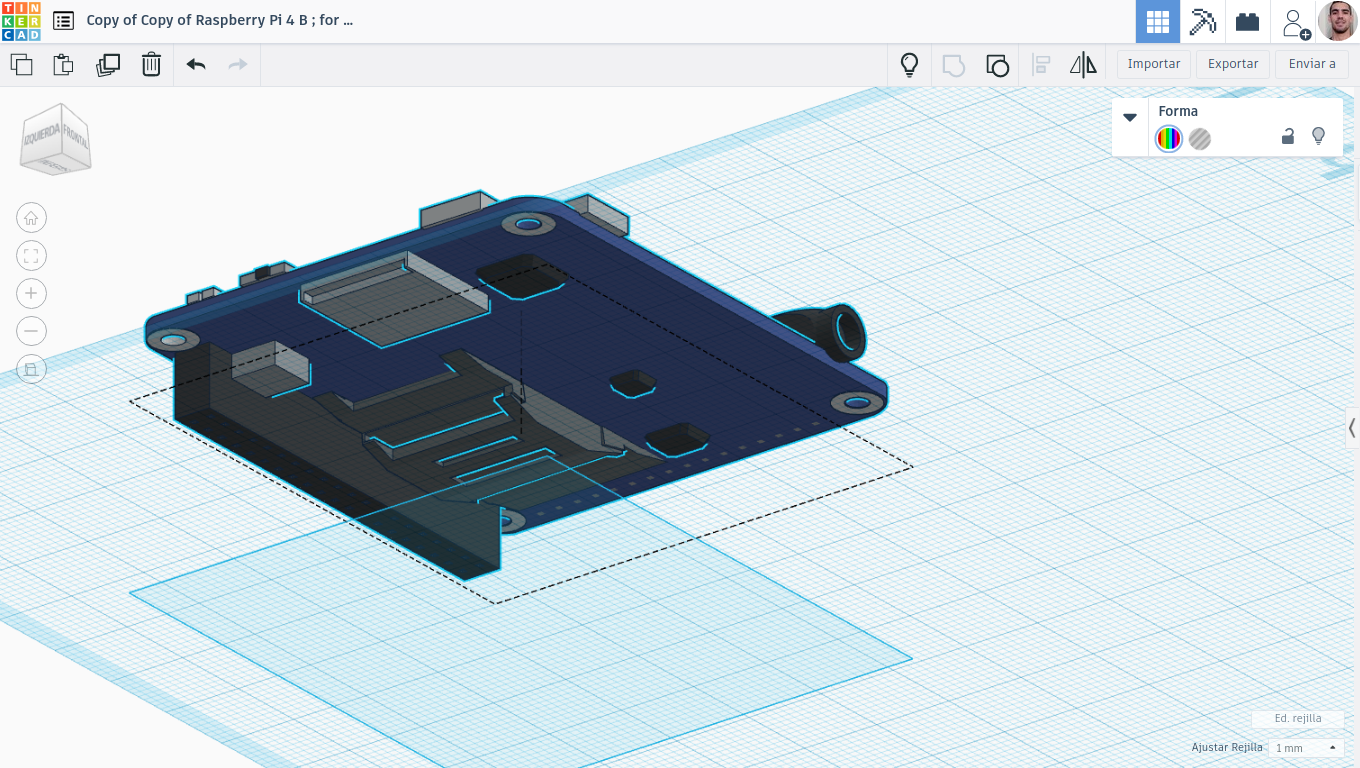Show all hidden shapes lightbulb
1360x768 pixels.
tap(909, 65)
